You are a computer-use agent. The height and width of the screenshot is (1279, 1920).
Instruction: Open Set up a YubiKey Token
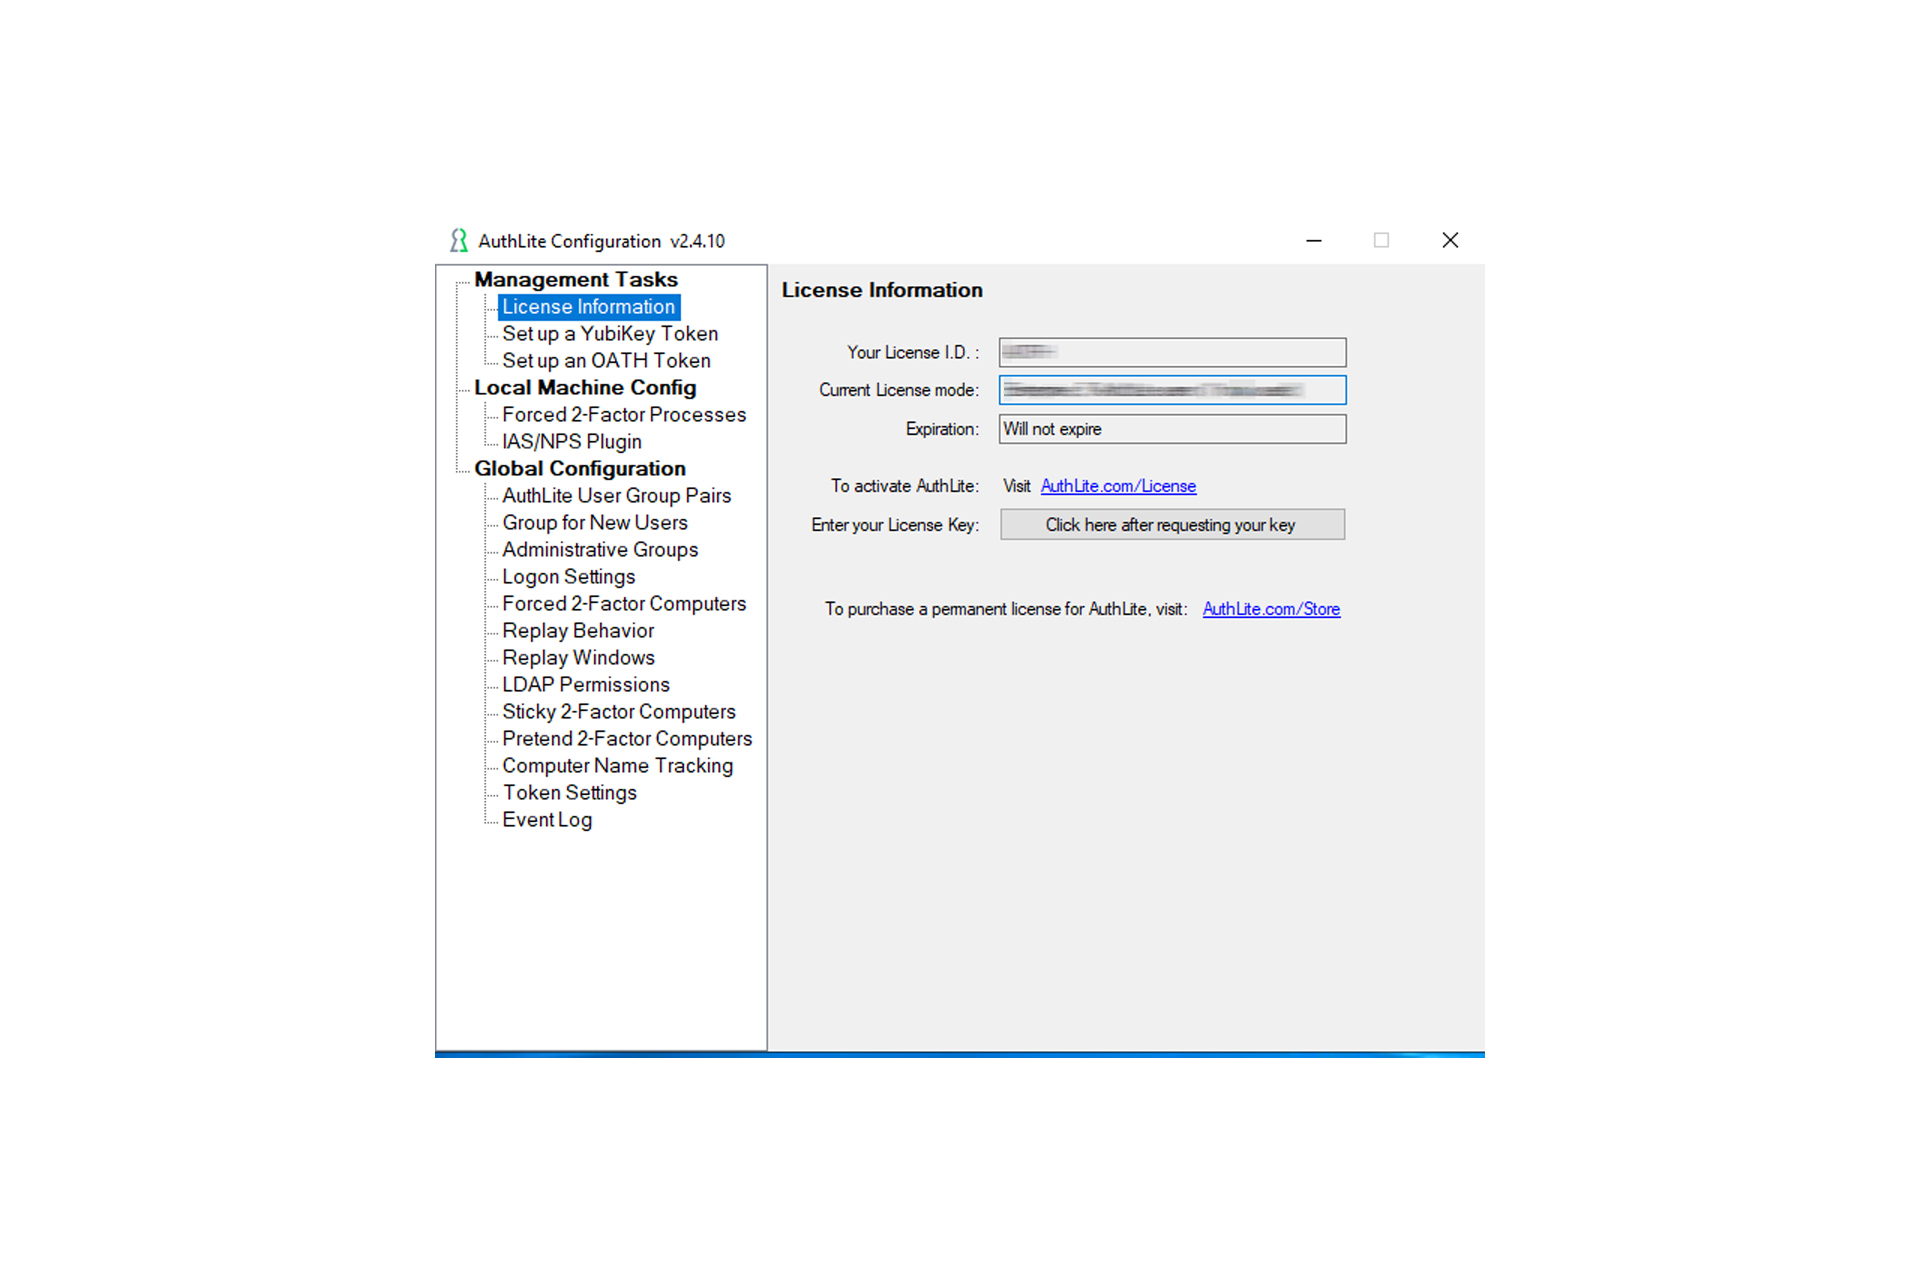(x=610, y=334)
